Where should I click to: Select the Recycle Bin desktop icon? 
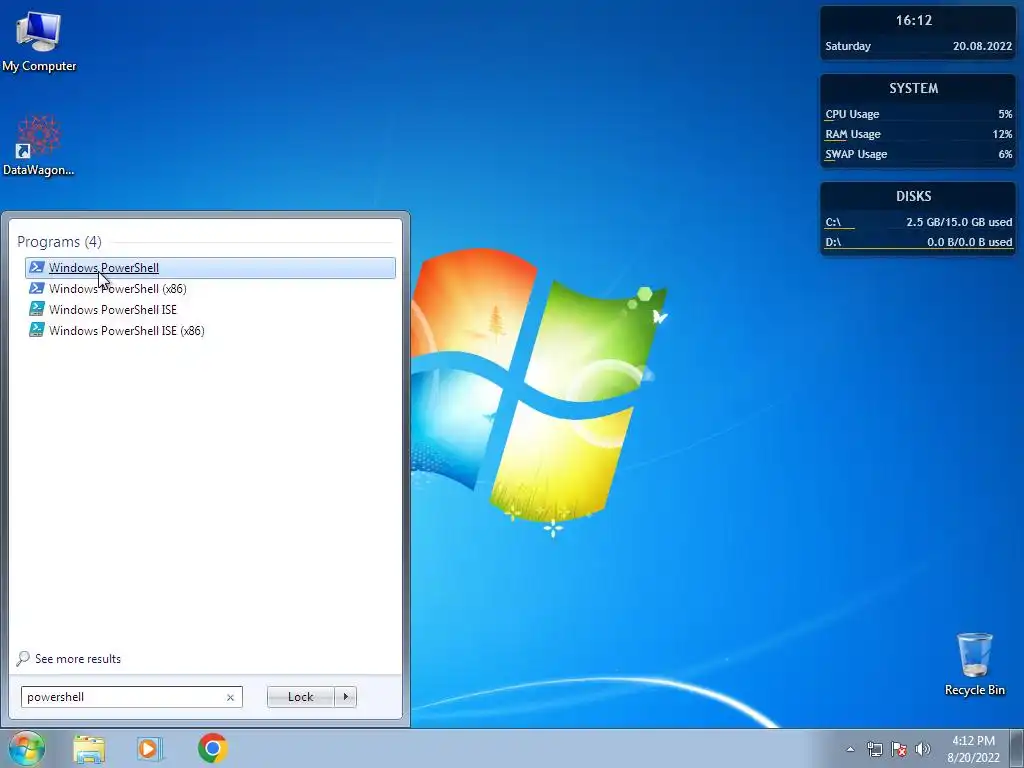(x=974, y=664)
